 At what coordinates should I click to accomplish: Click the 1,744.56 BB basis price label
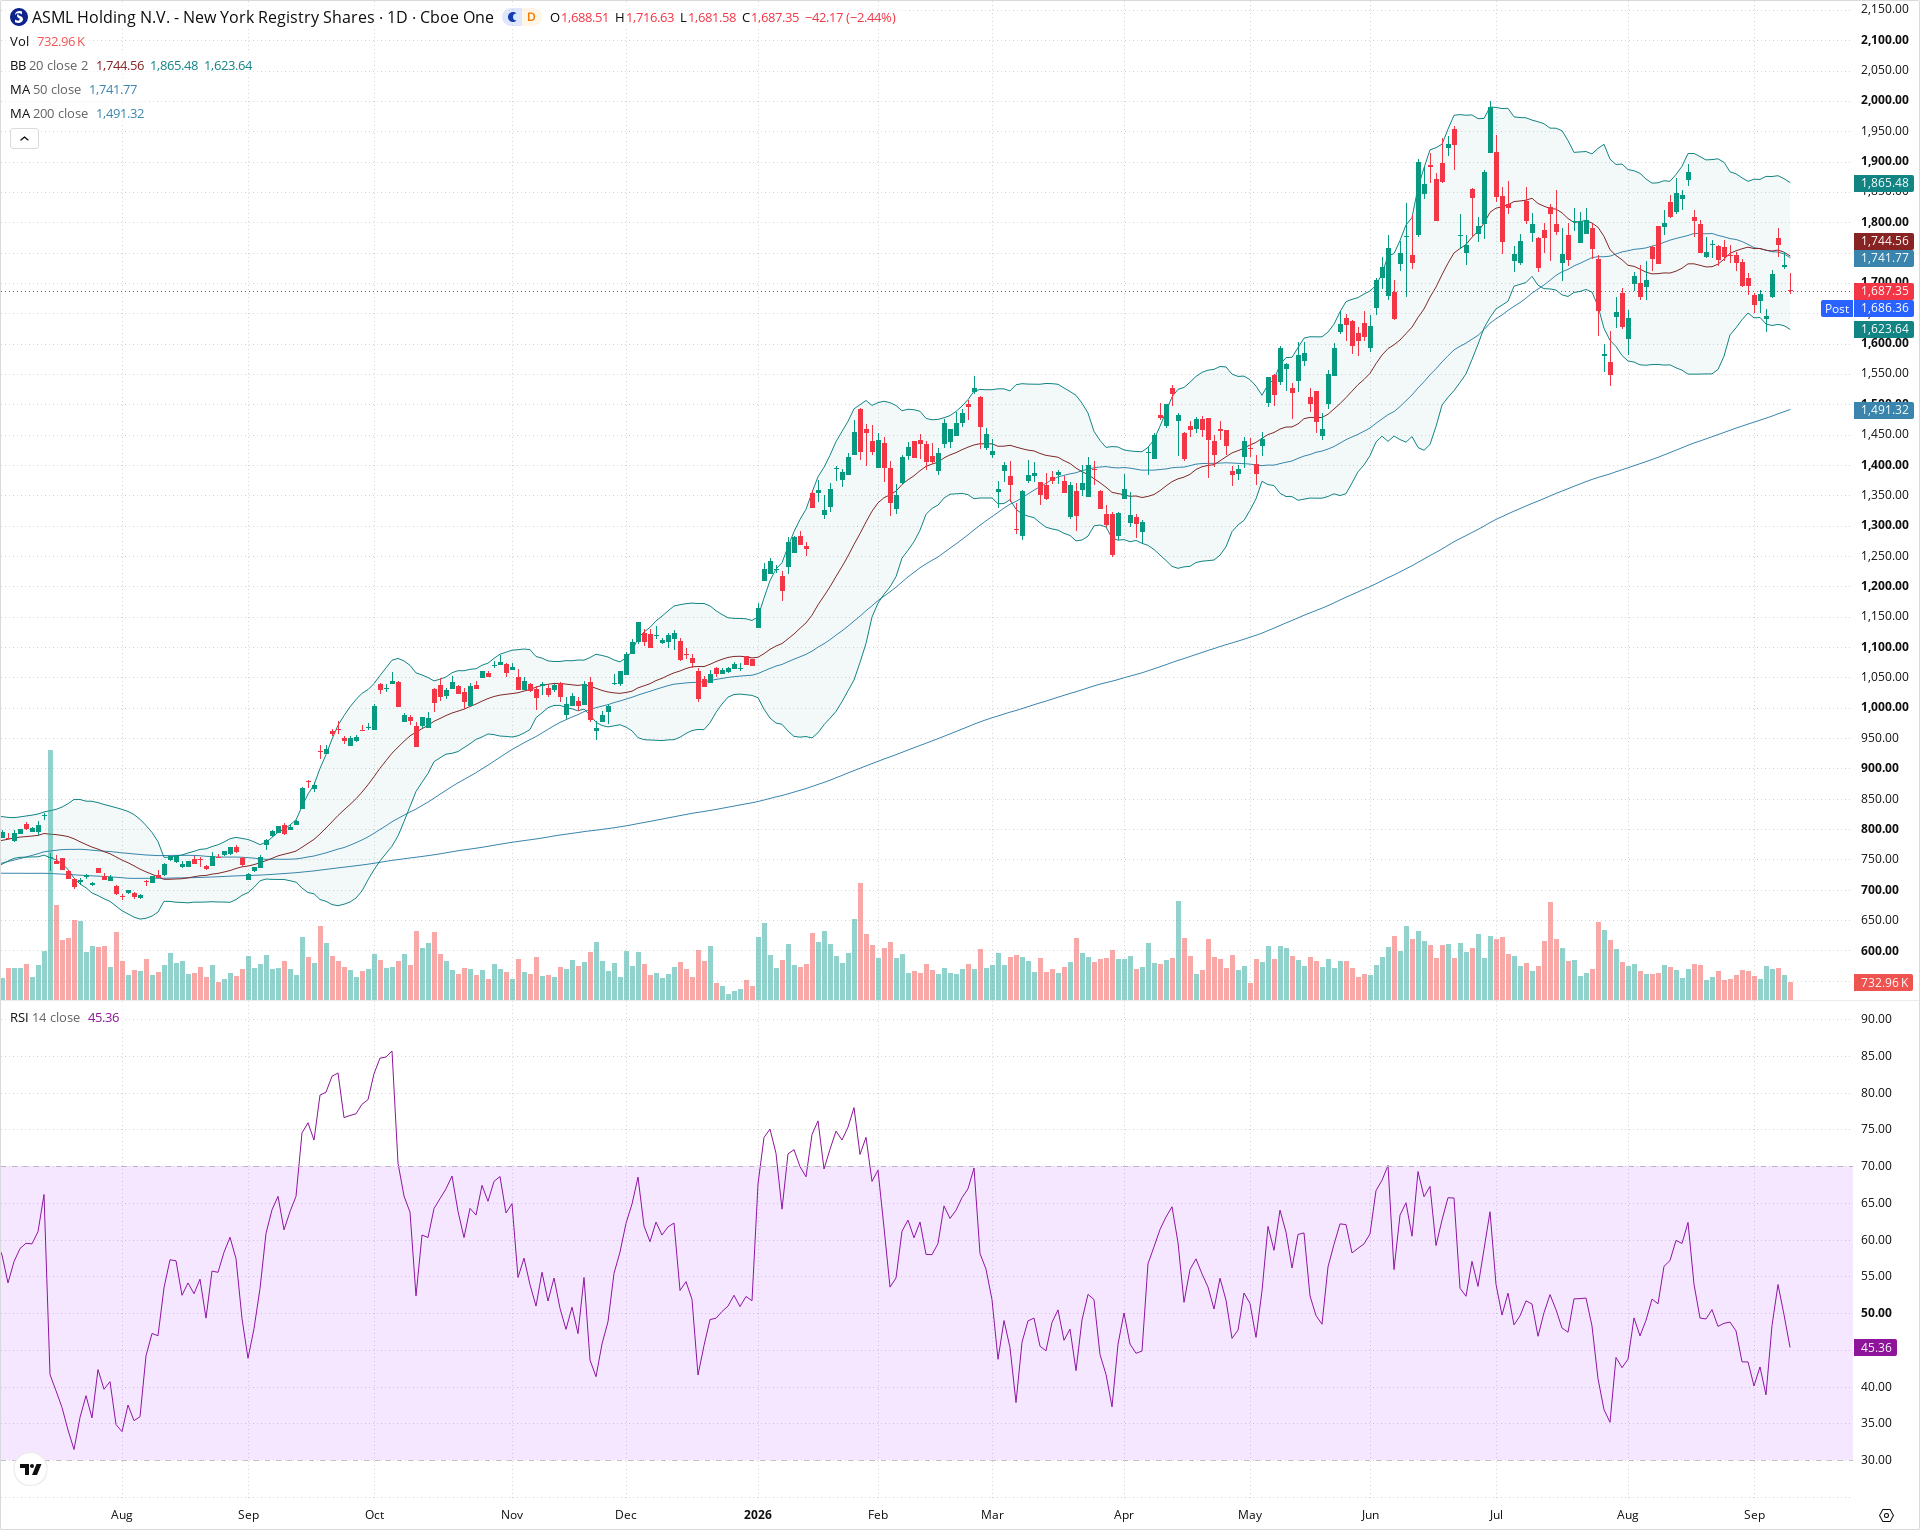point(1884,241)
